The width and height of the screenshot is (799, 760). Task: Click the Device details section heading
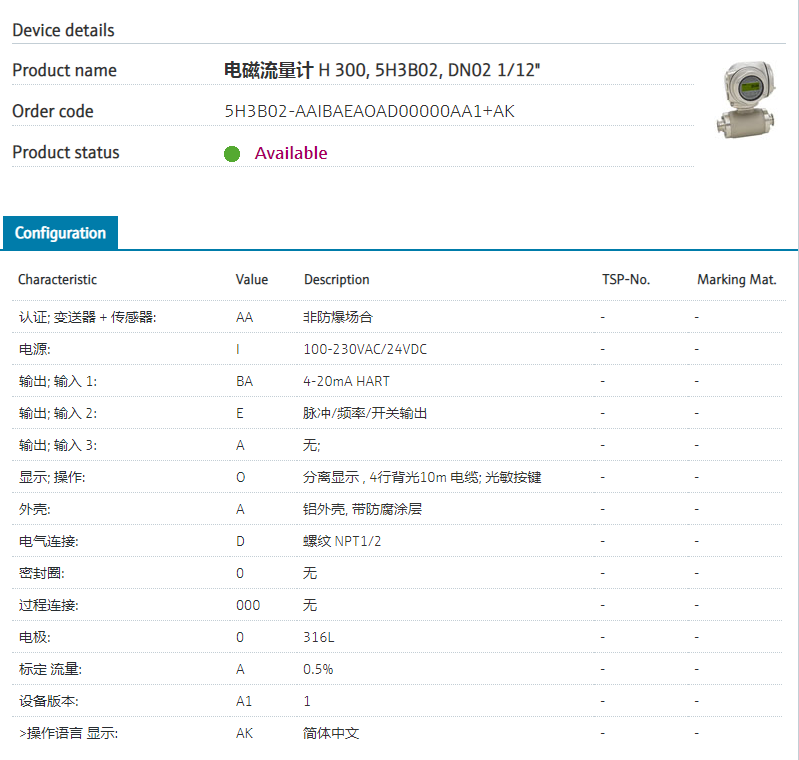[63, 30]
